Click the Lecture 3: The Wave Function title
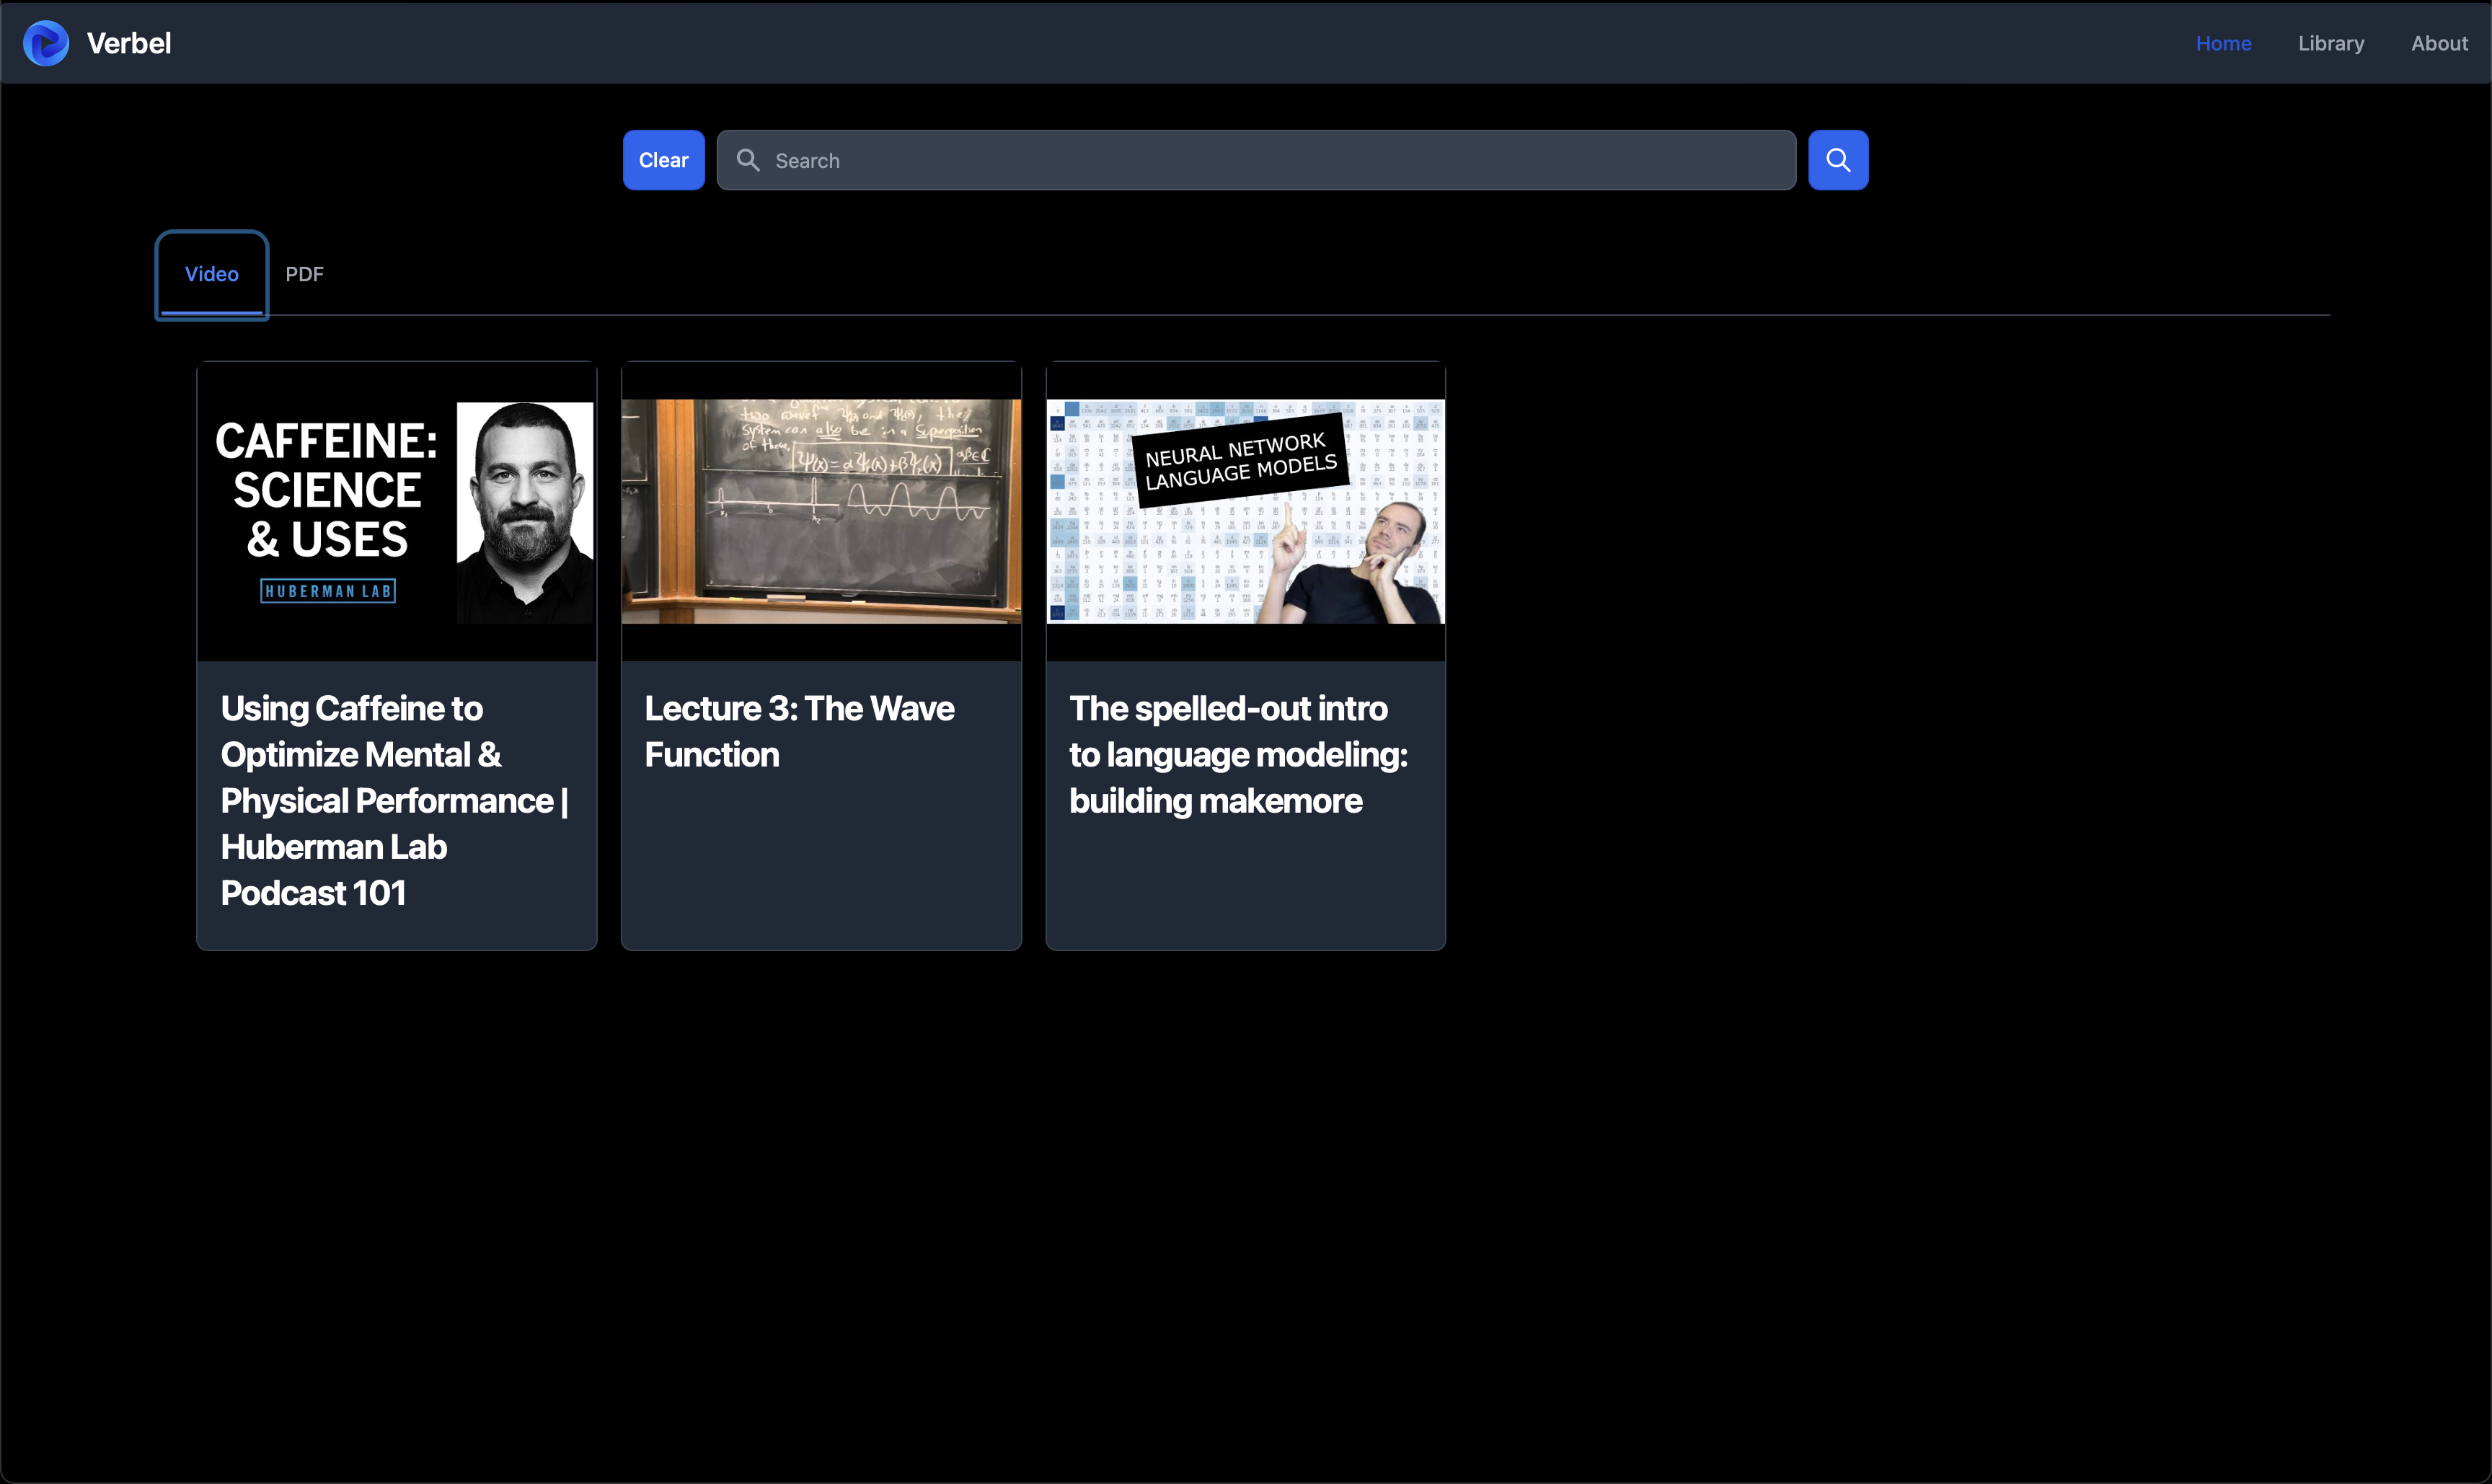 799,731
